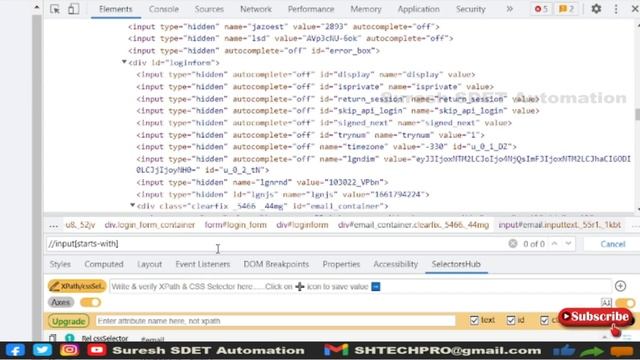Click the Facebook icon in the bottom banner
The width and height of the screenshot is (640, 360).
pyautogui.click(x=15, y=350)
